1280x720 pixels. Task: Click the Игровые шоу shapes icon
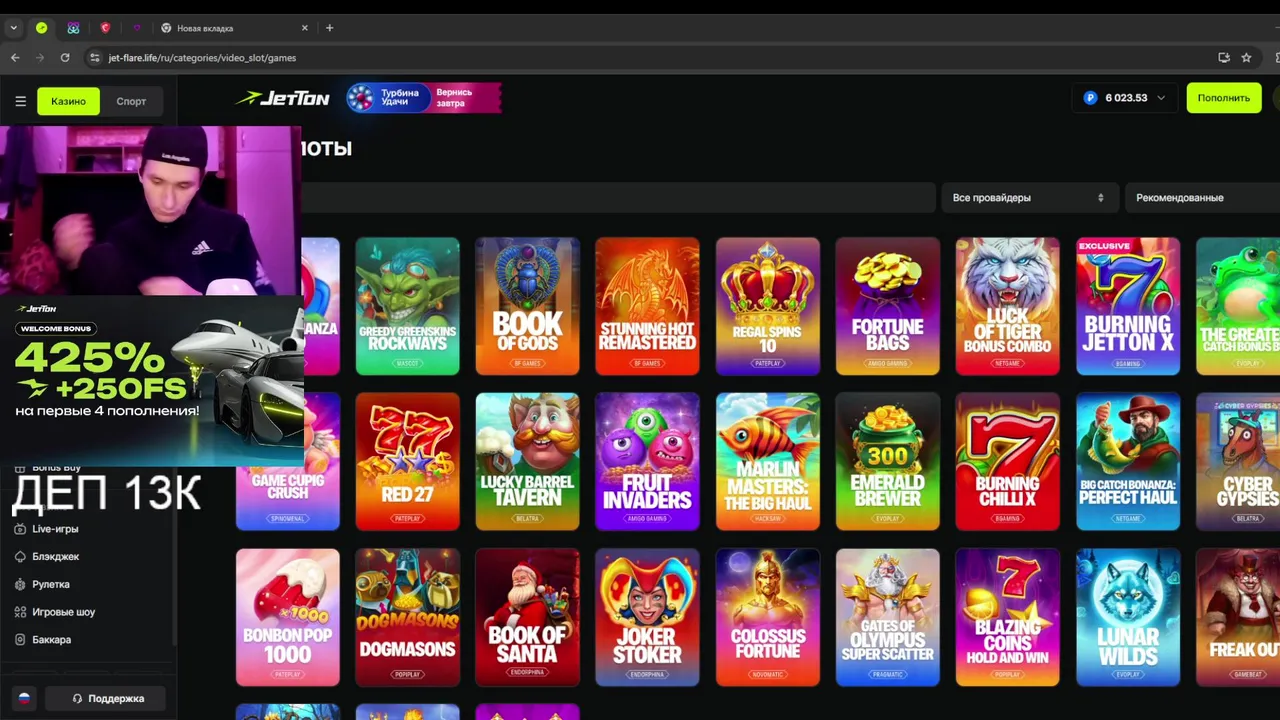(20, 612)
